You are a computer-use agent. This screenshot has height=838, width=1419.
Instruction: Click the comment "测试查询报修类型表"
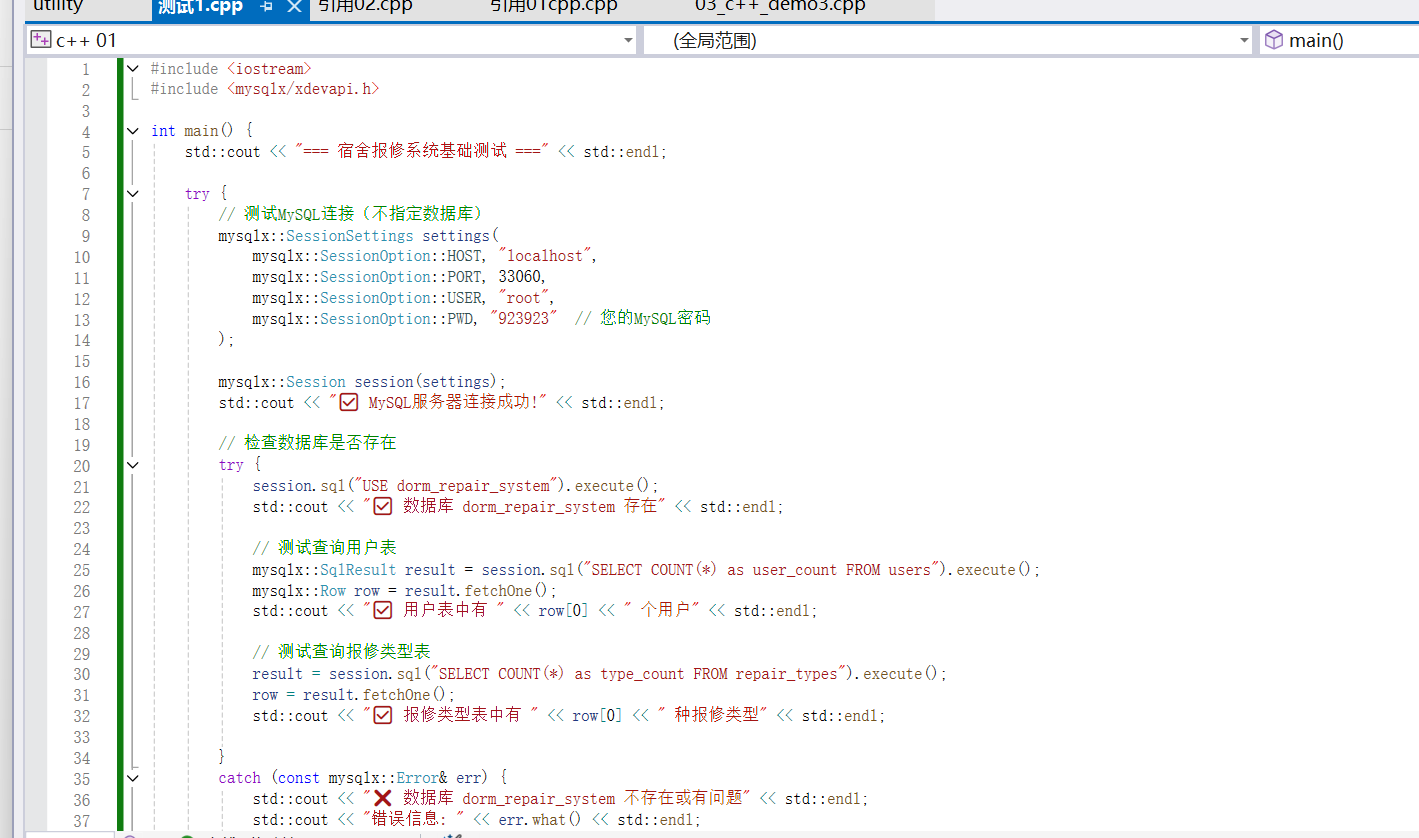pyautogui.click(x=354, y=652)
